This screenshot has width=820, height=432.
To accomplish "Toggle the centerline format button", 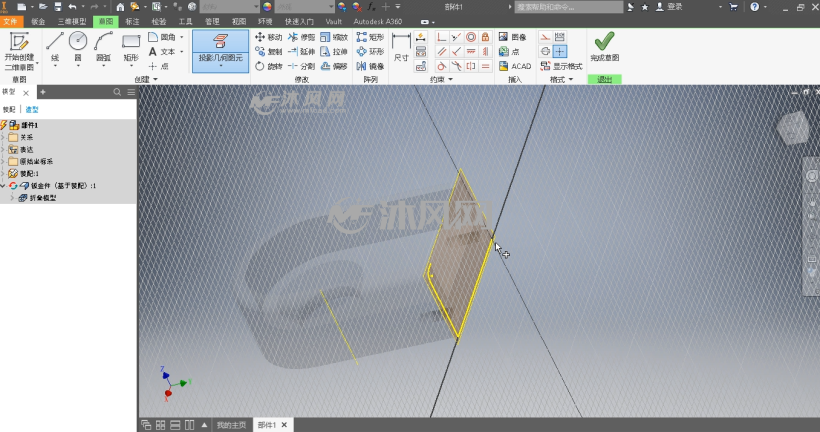I will tap(545, 51).
